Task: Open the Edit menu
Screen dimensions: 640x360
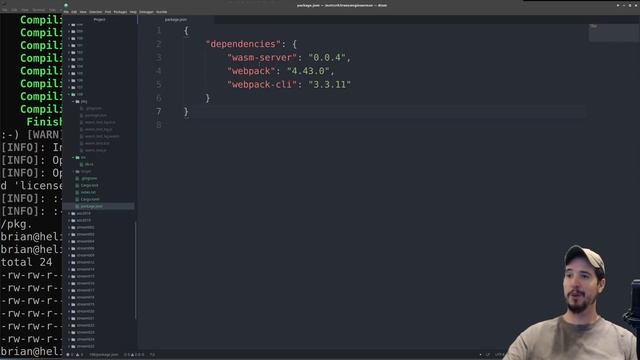Action: pos(74,12)
